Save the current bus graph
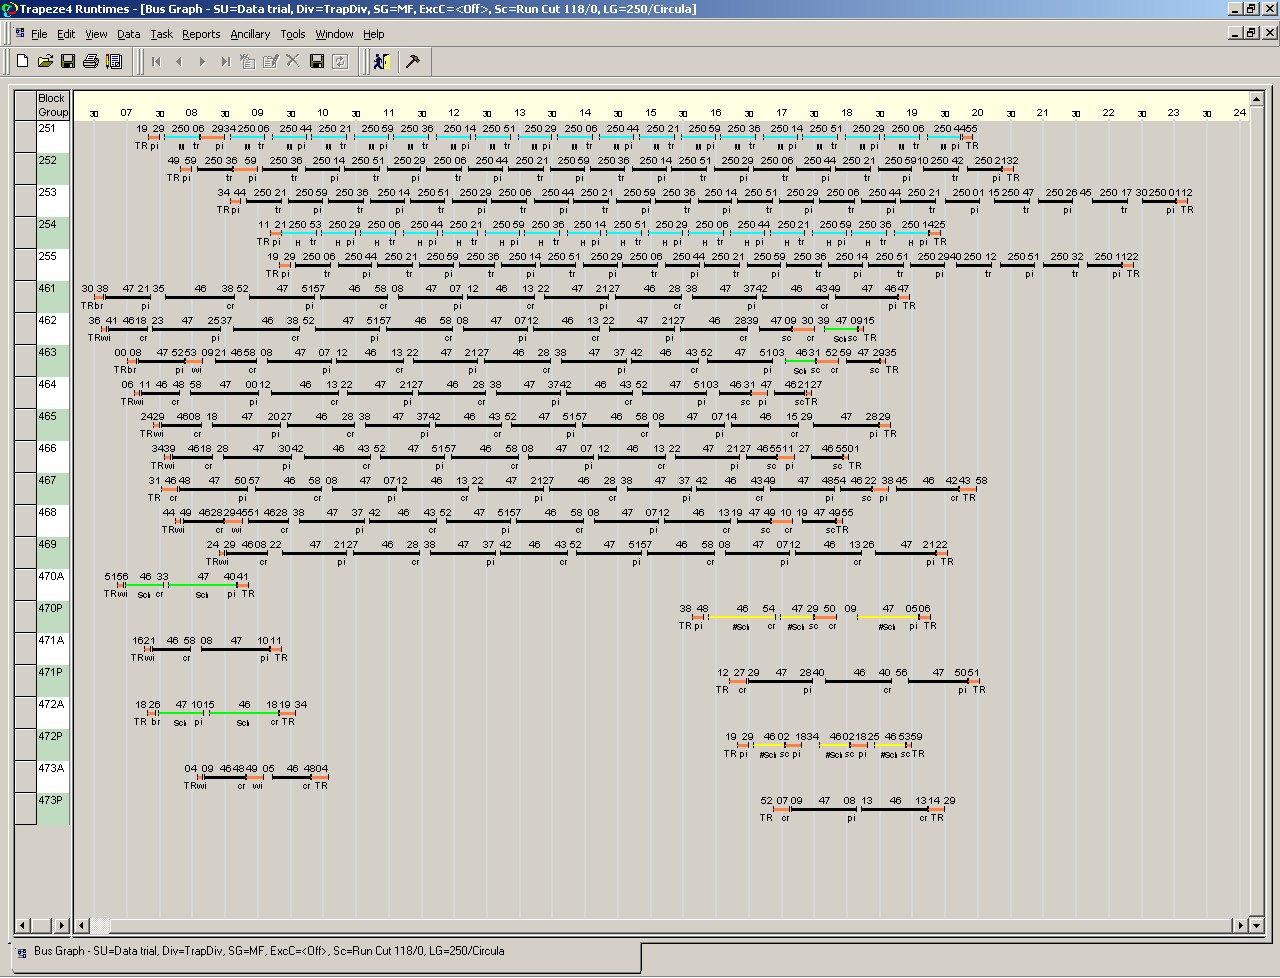The width and height of the screenshot is (1280, 978). point(67,61)
